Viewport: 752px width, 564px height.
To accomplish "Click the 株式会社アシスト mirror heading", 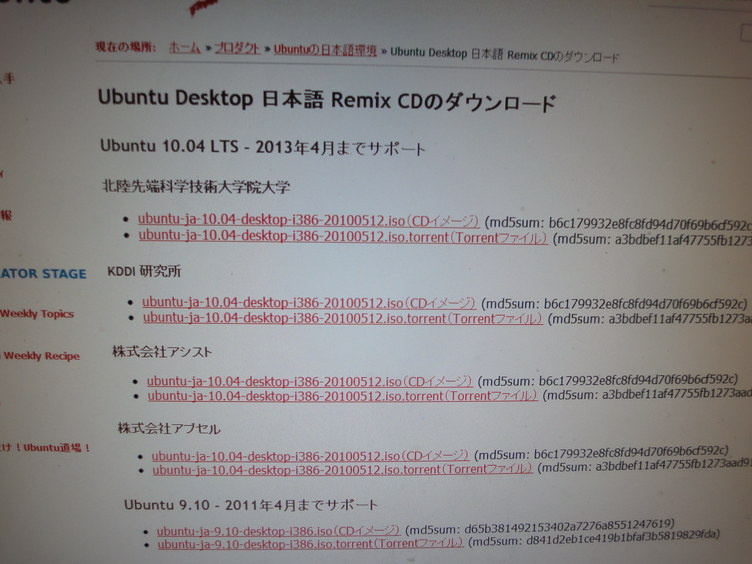I will click(162, 352).
